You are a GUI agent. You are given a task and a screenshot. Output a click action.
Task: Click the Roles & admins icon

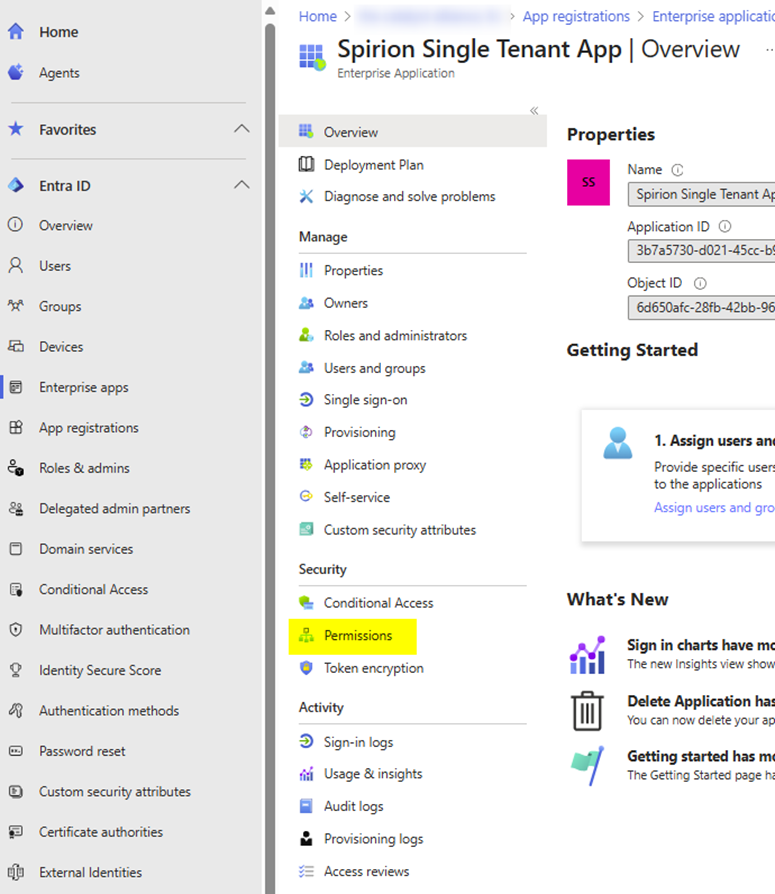pyautogui.click(x=16, y=468)
